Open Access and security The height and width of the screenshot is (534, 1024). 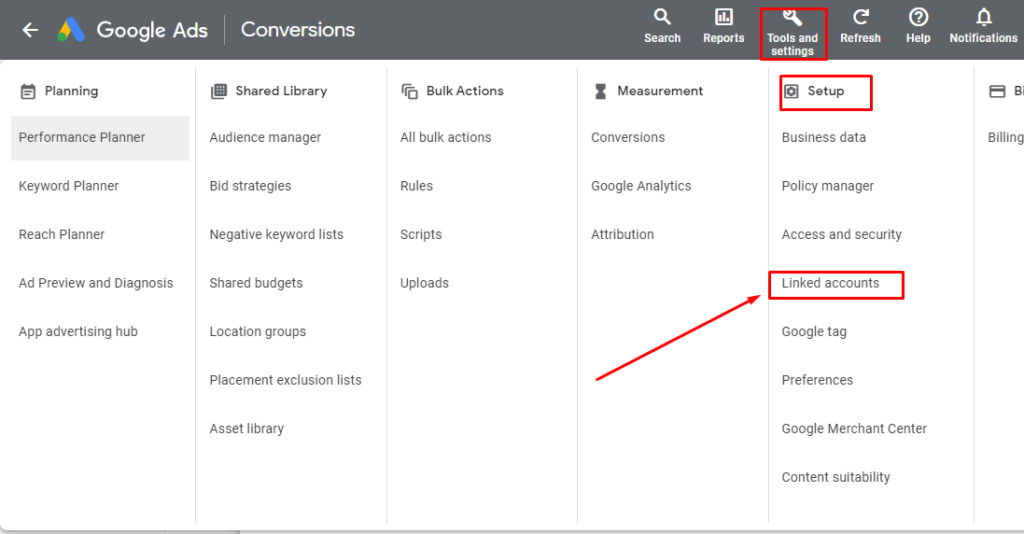[841, 234]
